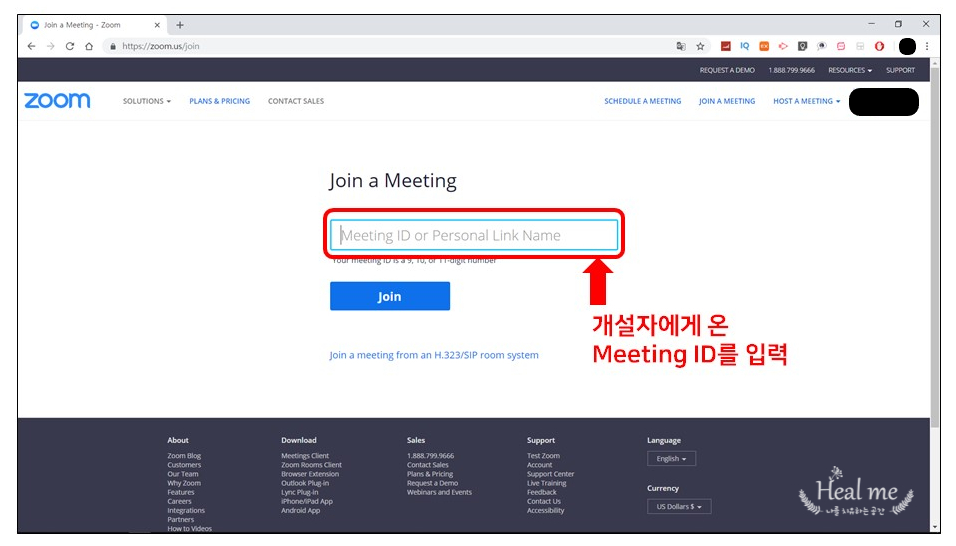Viewport: 956px width, 546px height.
Task: Click Request a Demo in top bar
Action: [727, 70]
